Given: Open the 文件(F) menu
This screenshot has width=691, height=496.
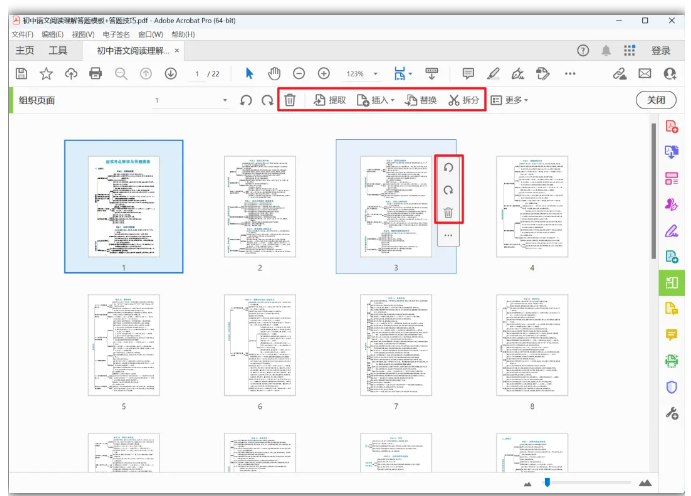Looking at the screenshot, I should coord(22,34).
